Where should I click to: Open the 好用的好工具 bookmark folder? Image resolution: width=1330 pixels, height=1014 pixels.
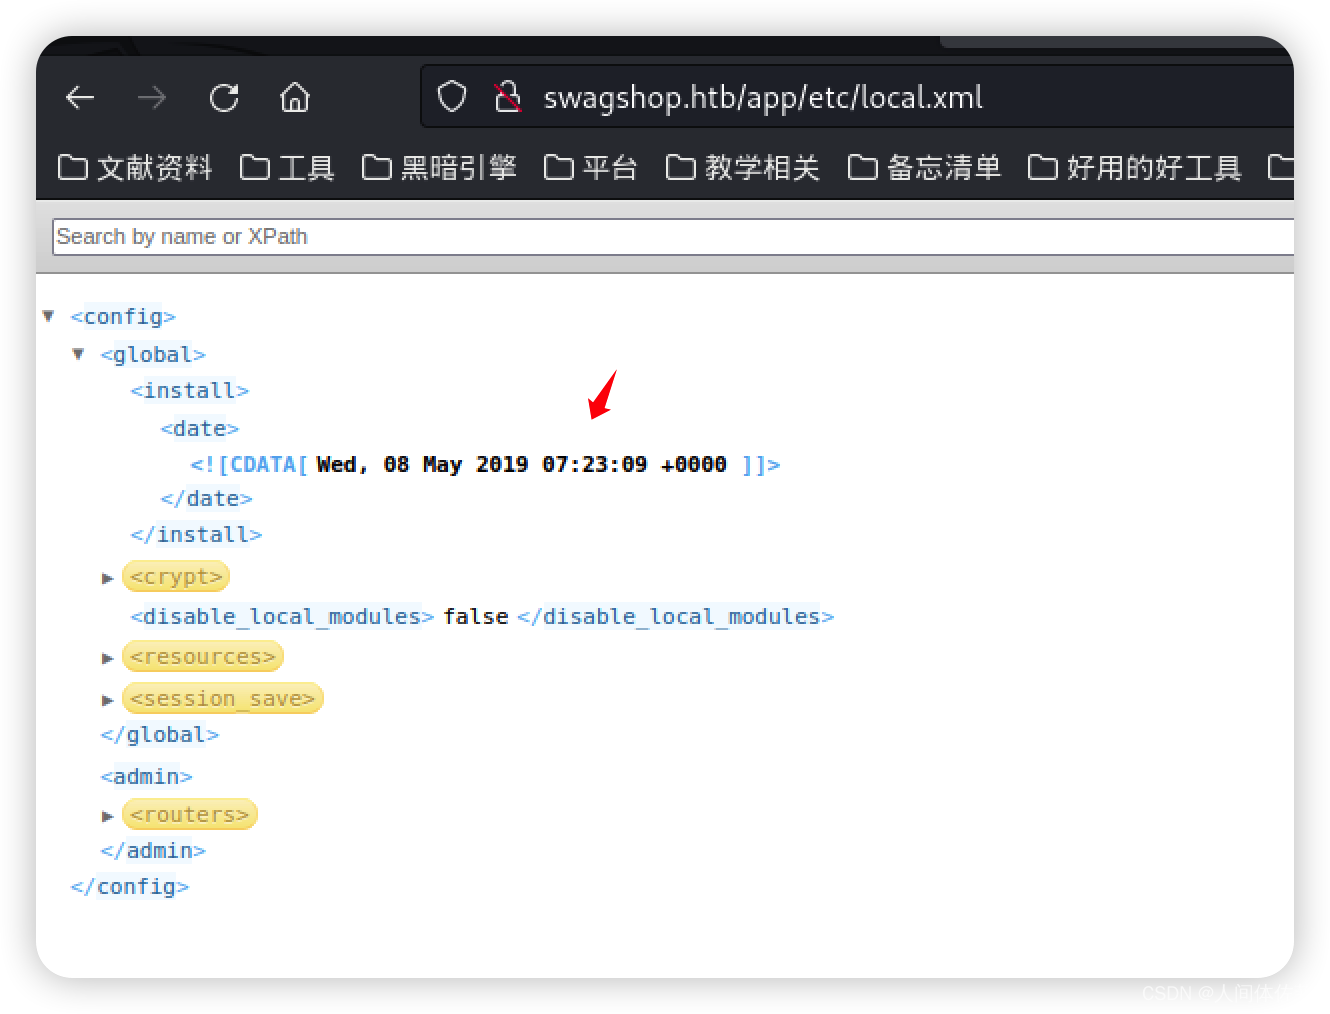[1135, 167]
